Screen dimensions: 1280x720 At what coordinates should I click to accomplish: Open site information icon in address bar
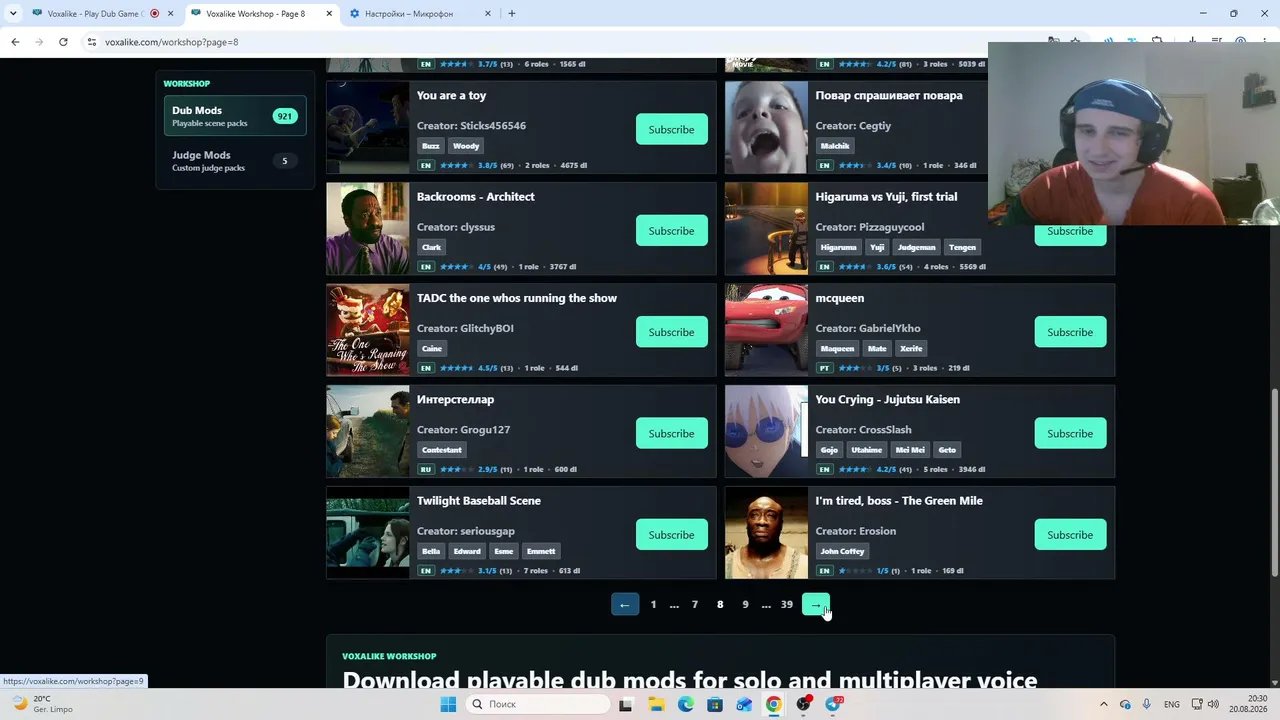(91, 42)
